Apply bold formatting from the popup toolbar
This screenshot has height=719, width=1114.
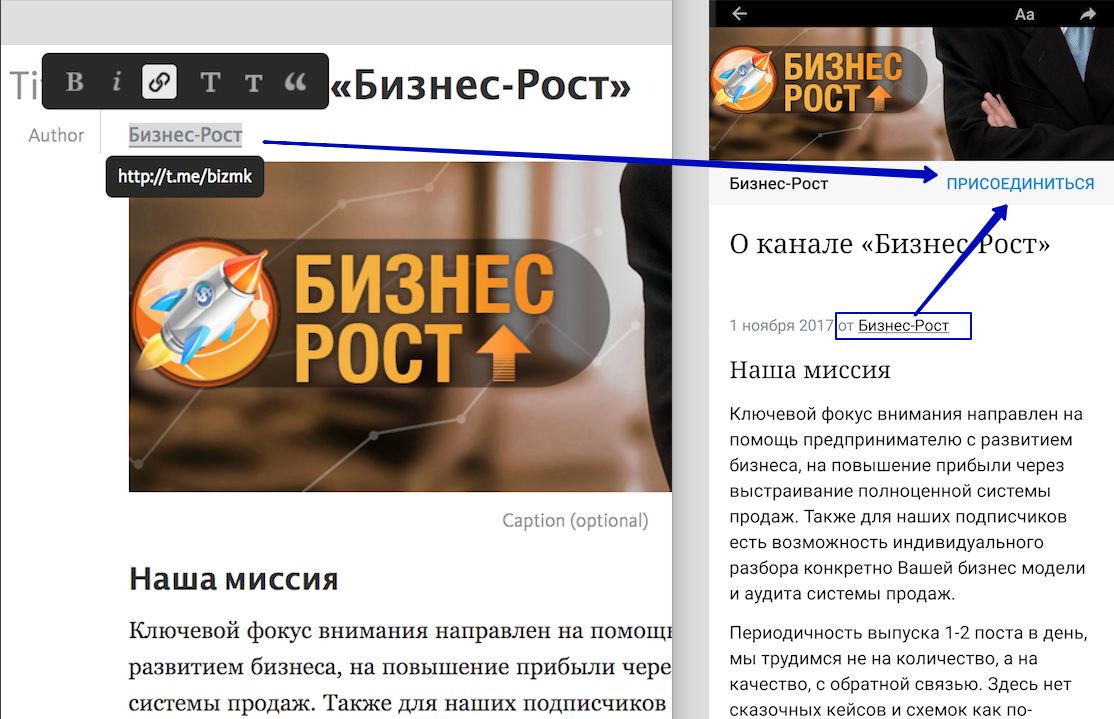75,82
